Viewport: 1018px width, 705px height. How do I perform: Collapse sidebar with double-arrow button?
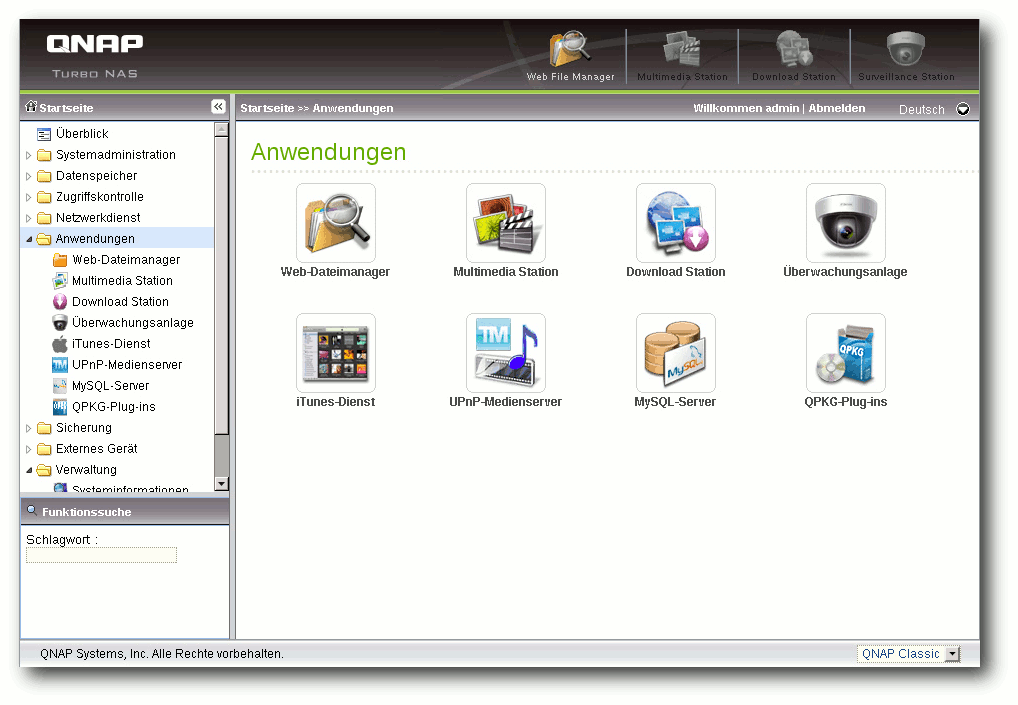click(x=219, y=106)
